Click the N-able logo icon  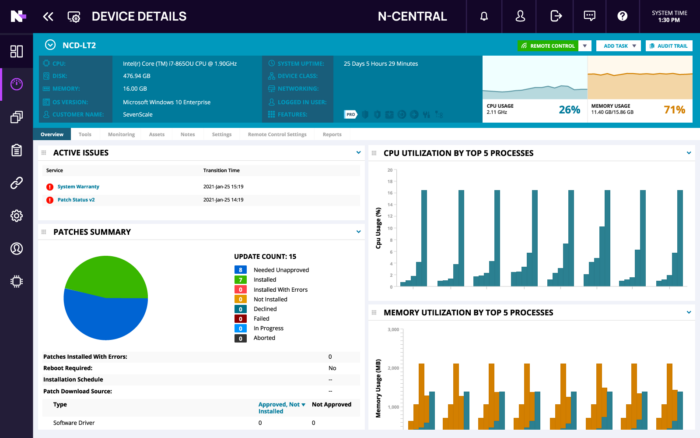pos(18,17)
